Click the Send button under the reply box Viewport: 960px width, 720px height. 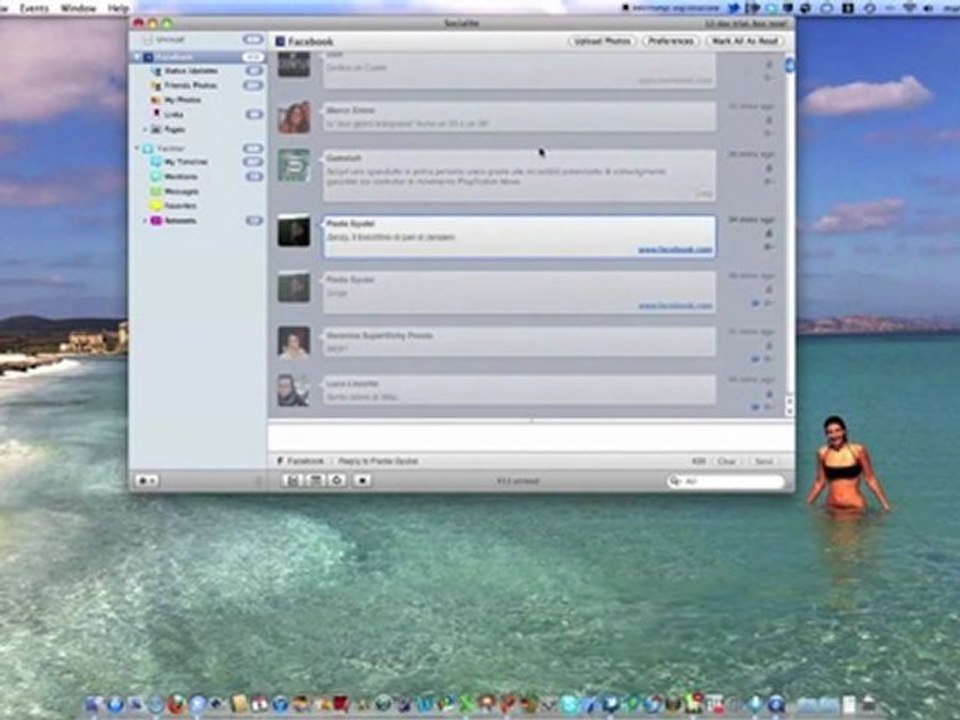(x=763, y=462)
